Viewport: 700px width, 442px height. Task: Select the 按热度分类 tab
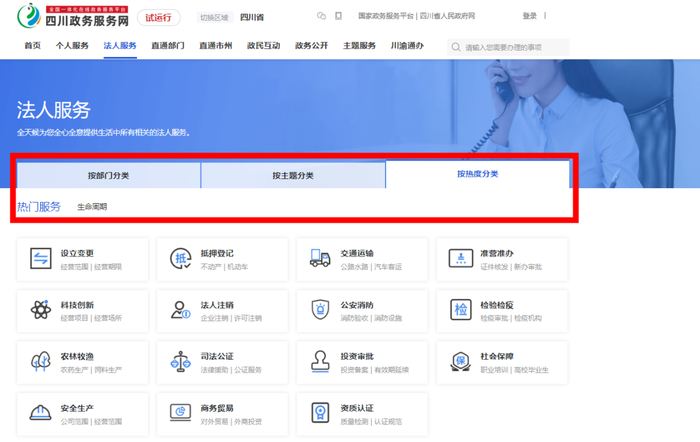(477, 174)
